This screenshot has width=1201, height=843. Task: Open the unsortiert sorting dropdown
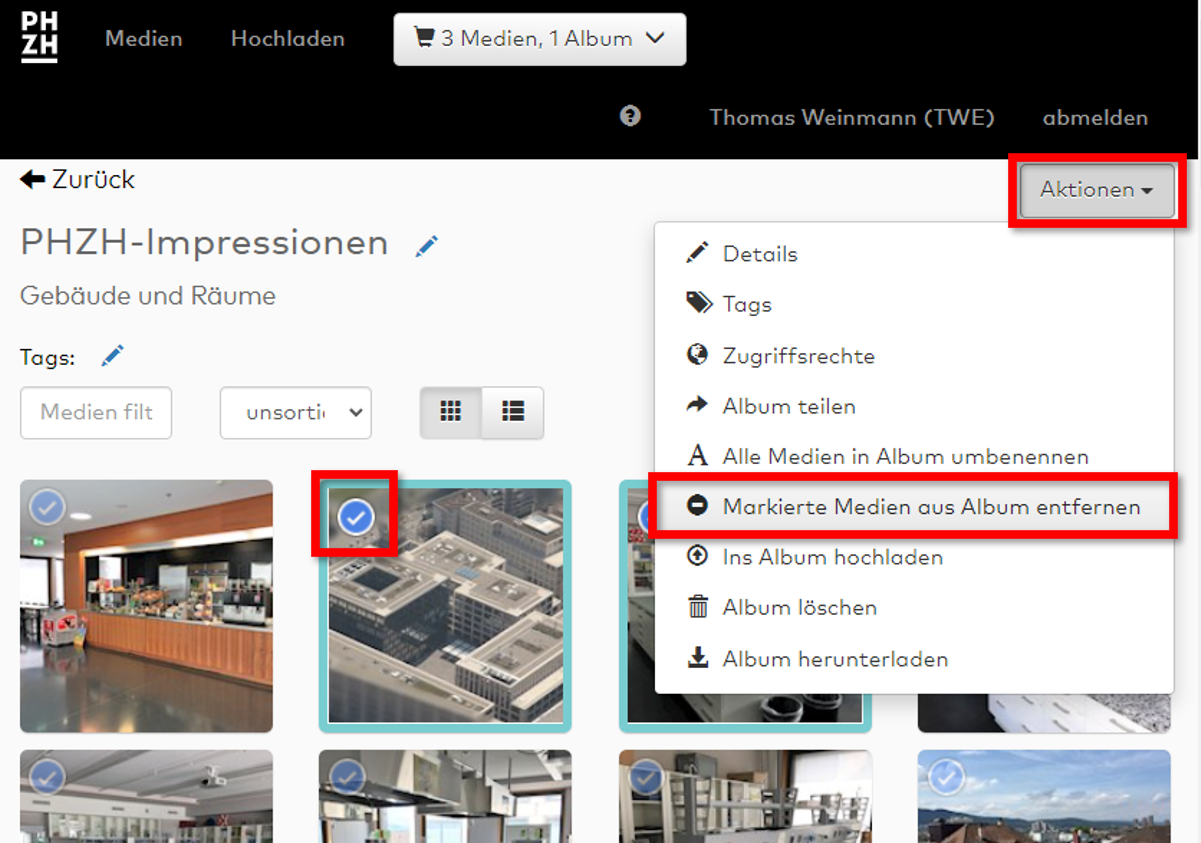pos(296,412)
